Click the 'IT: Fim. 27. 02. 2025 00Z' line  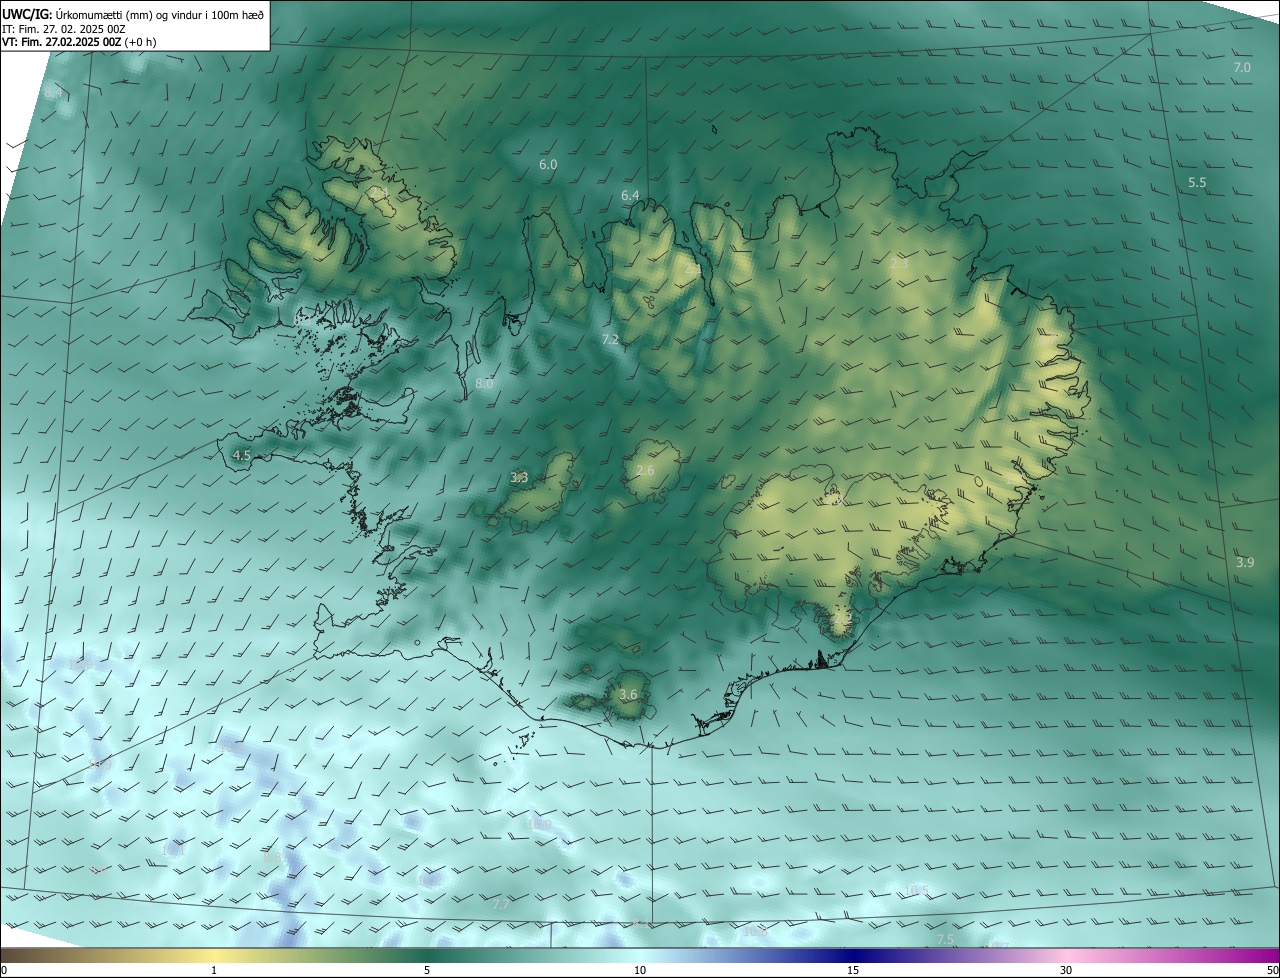click(63, 29)
